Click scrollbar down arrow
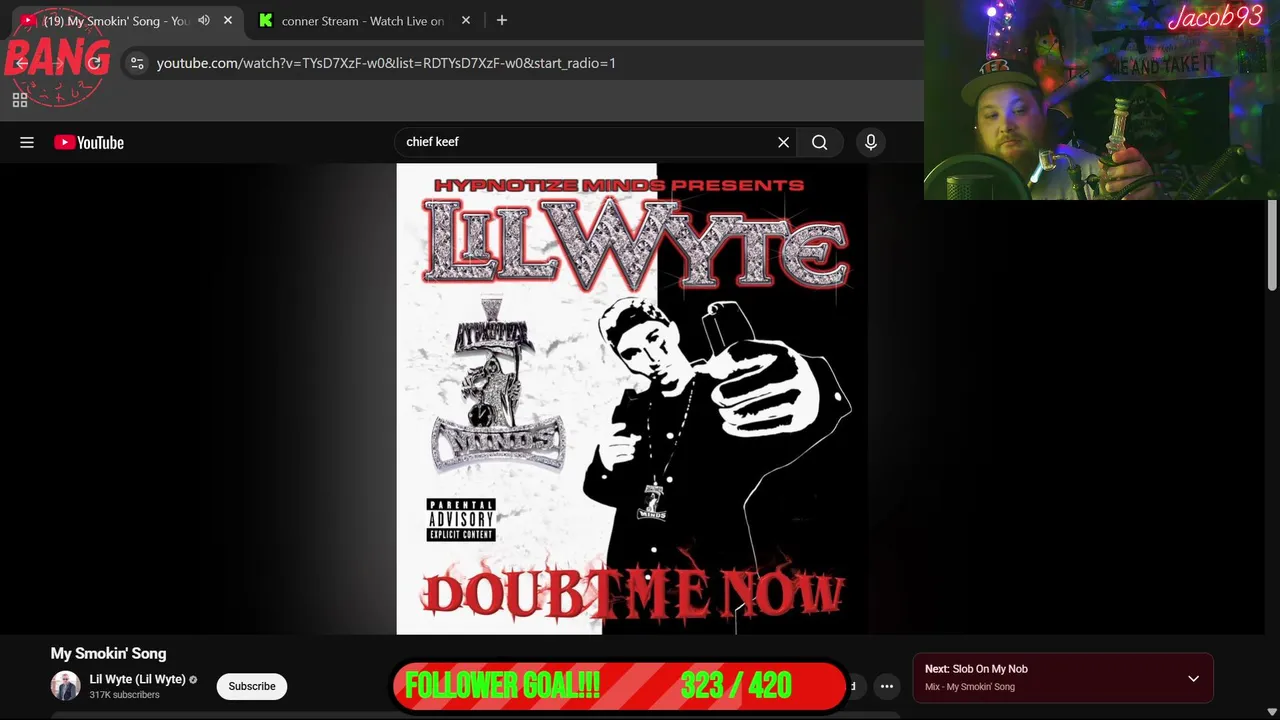1280x720 pixels. click(1272, 712)
